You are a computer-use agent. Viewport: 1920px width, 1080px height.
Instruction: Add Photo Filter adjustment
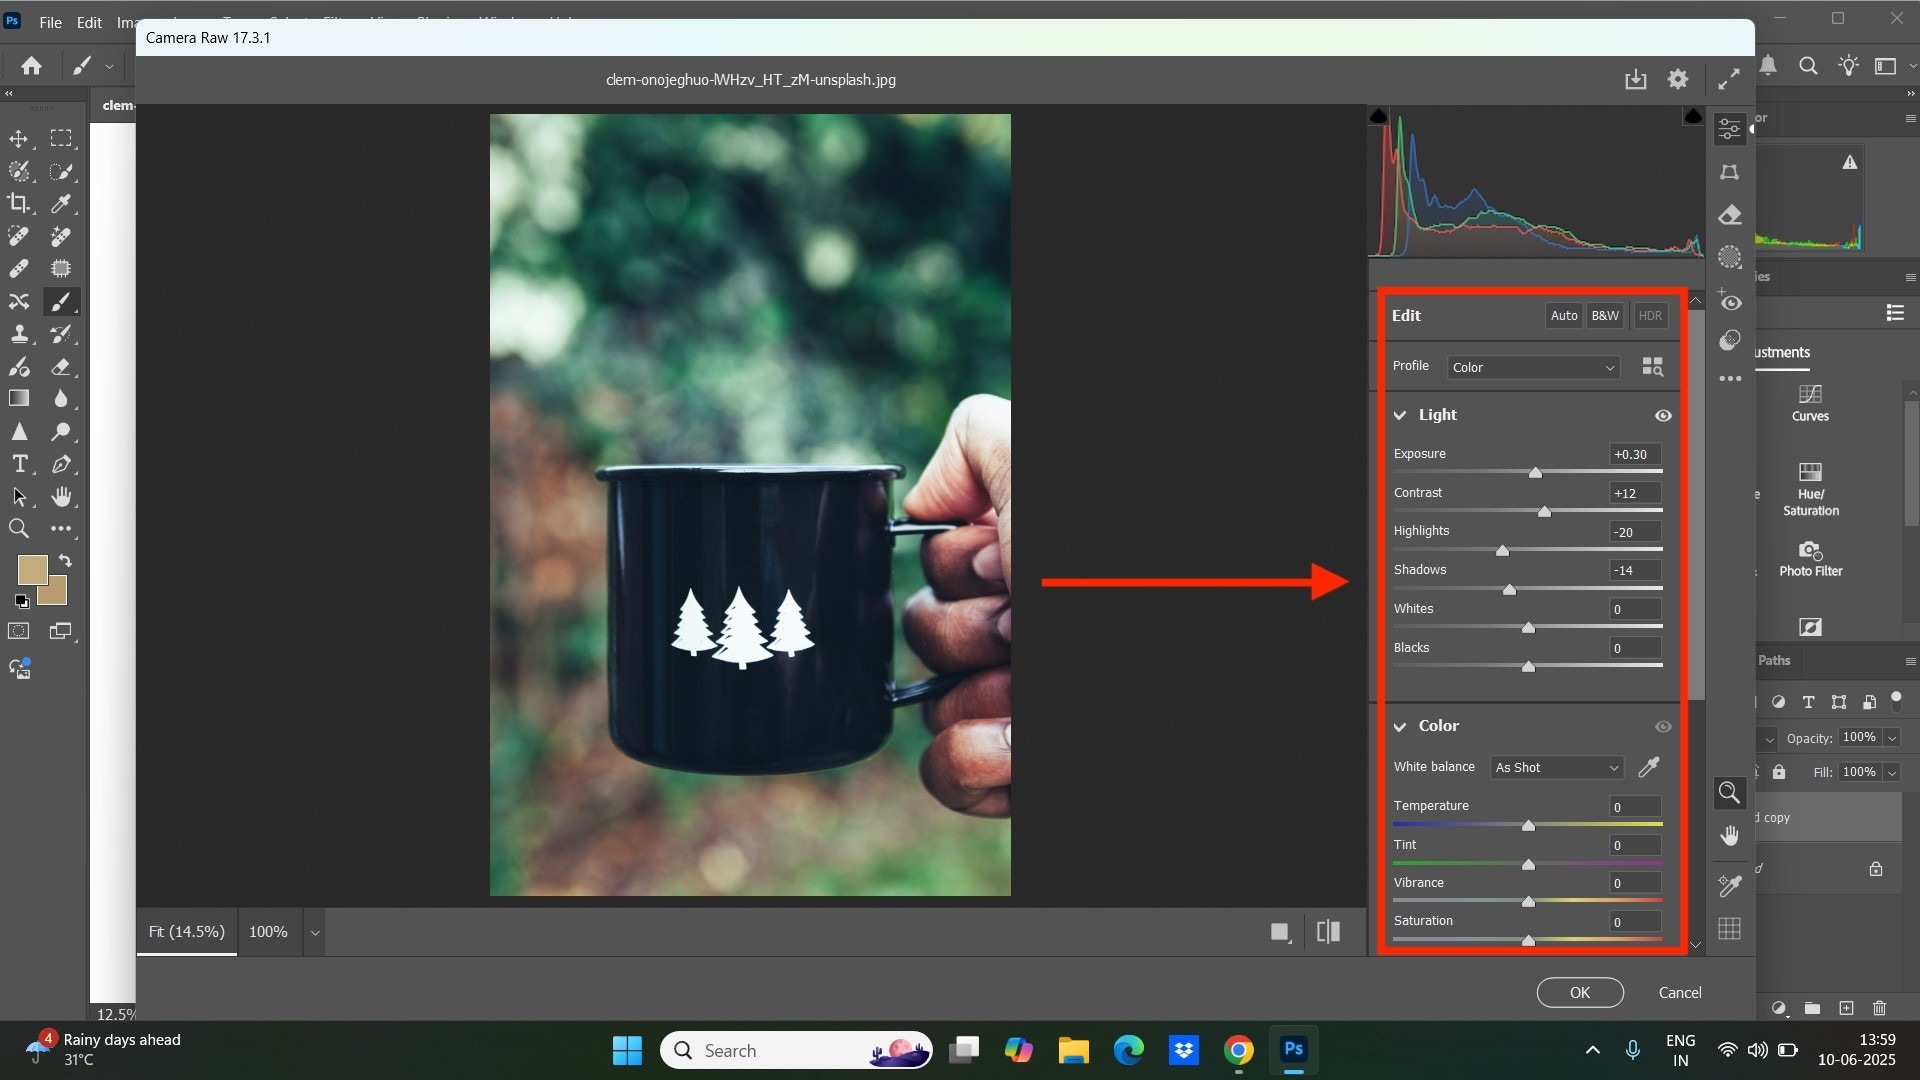[x=1810, y=559]
